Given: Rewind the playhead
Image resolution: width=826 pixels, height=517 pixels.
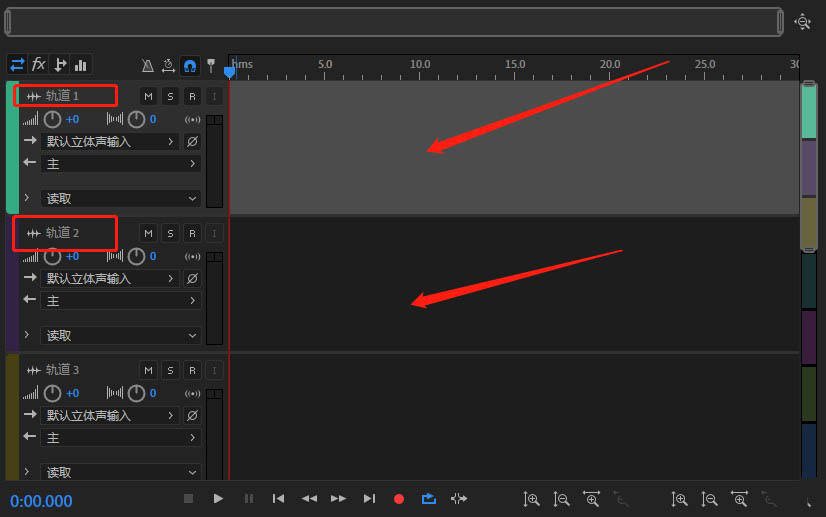Looking at the screenshot, I should [309, 499].
